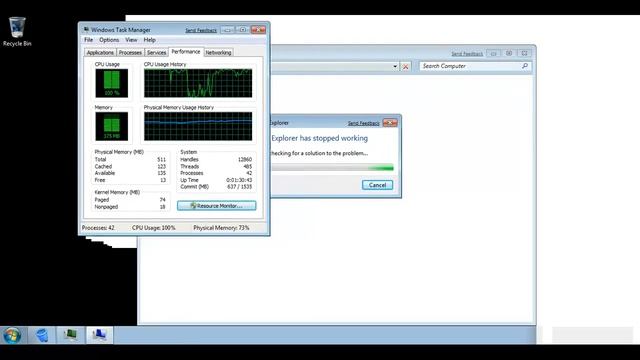
Task: Click the Nonpaged kernel memory row
Action: [130, 207]
